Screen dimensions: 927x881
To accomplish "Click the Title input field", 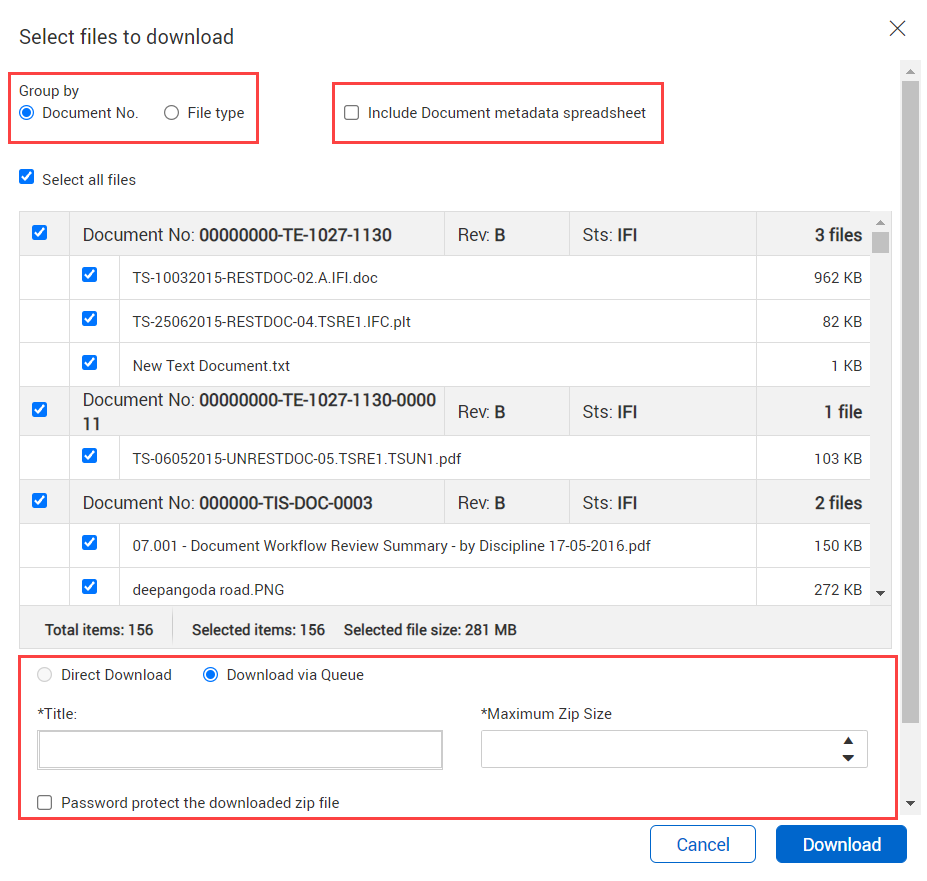I will (x=240, y=750).
